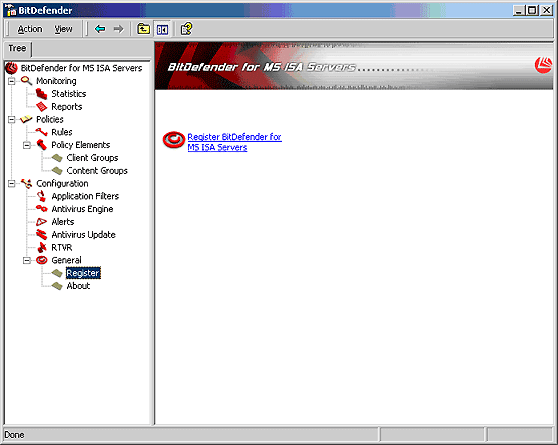The image size is (558, 445).
Task: Click the Back arrow toolbar icon
Action: click(x=100, y=29)
